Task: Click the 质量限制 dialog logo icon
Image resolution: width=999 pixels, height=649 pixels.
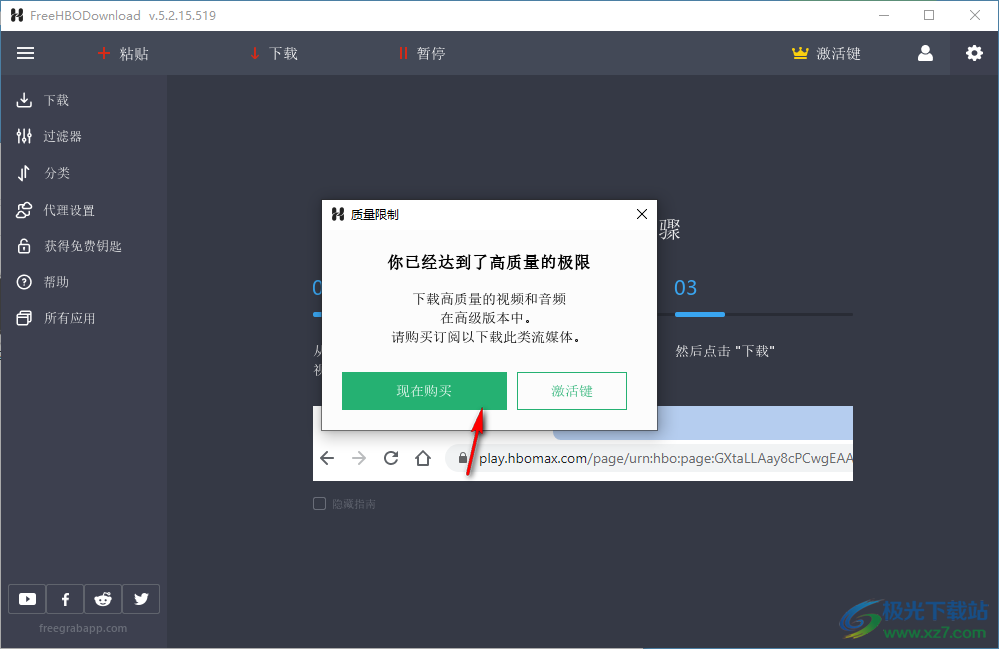Action: (x=338, y=215)
